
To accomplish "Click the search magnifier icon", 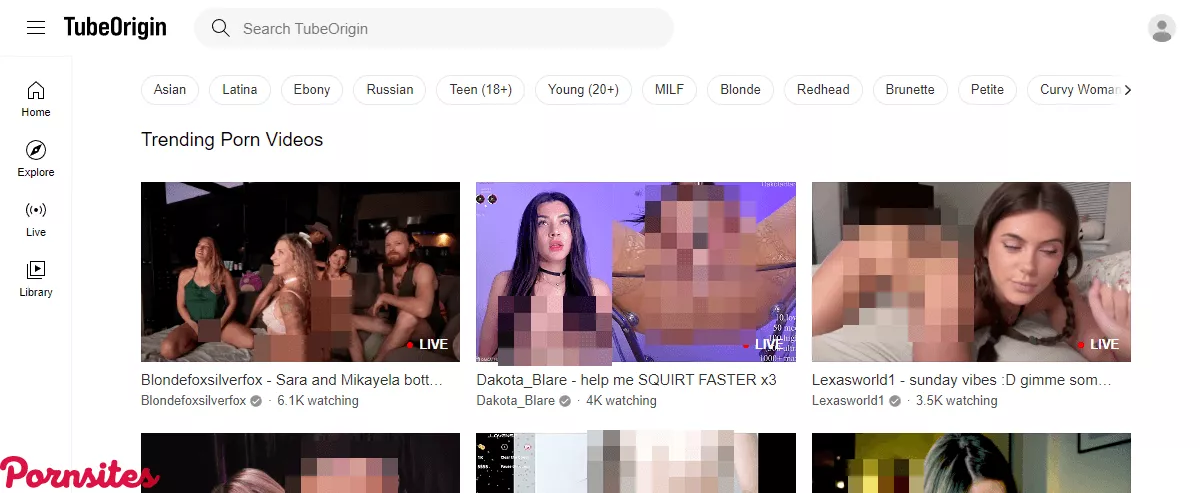I will (x=220, y=28).
